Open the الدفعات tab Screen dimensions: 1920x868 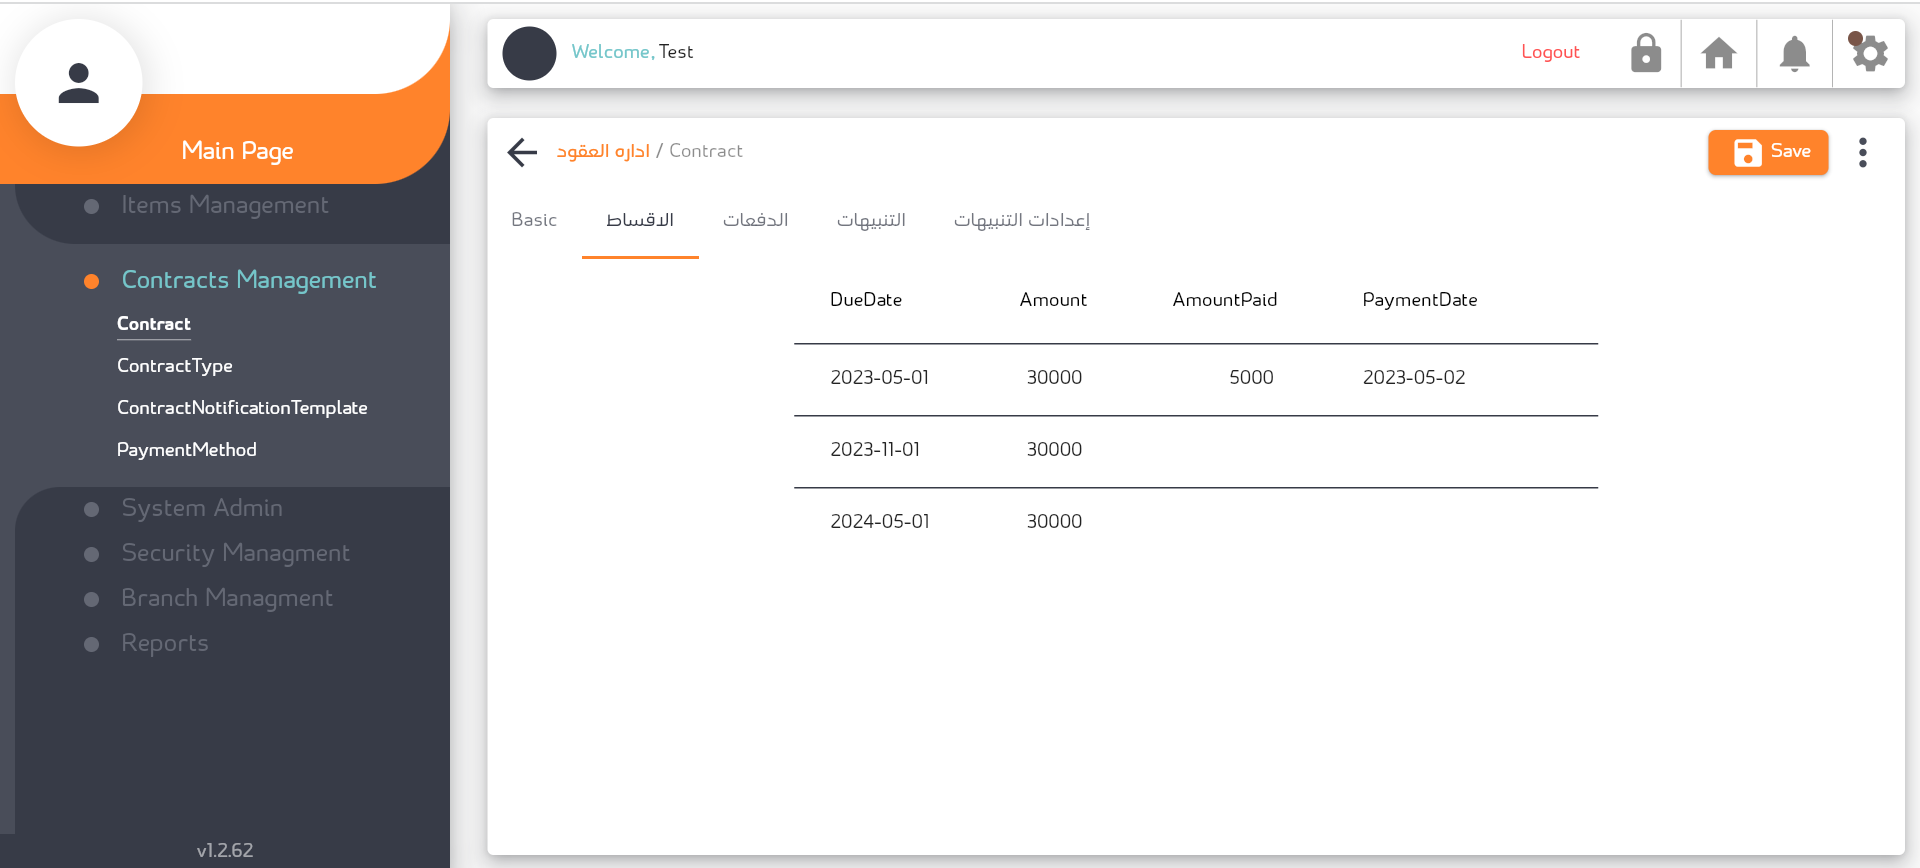click(755, 220)
